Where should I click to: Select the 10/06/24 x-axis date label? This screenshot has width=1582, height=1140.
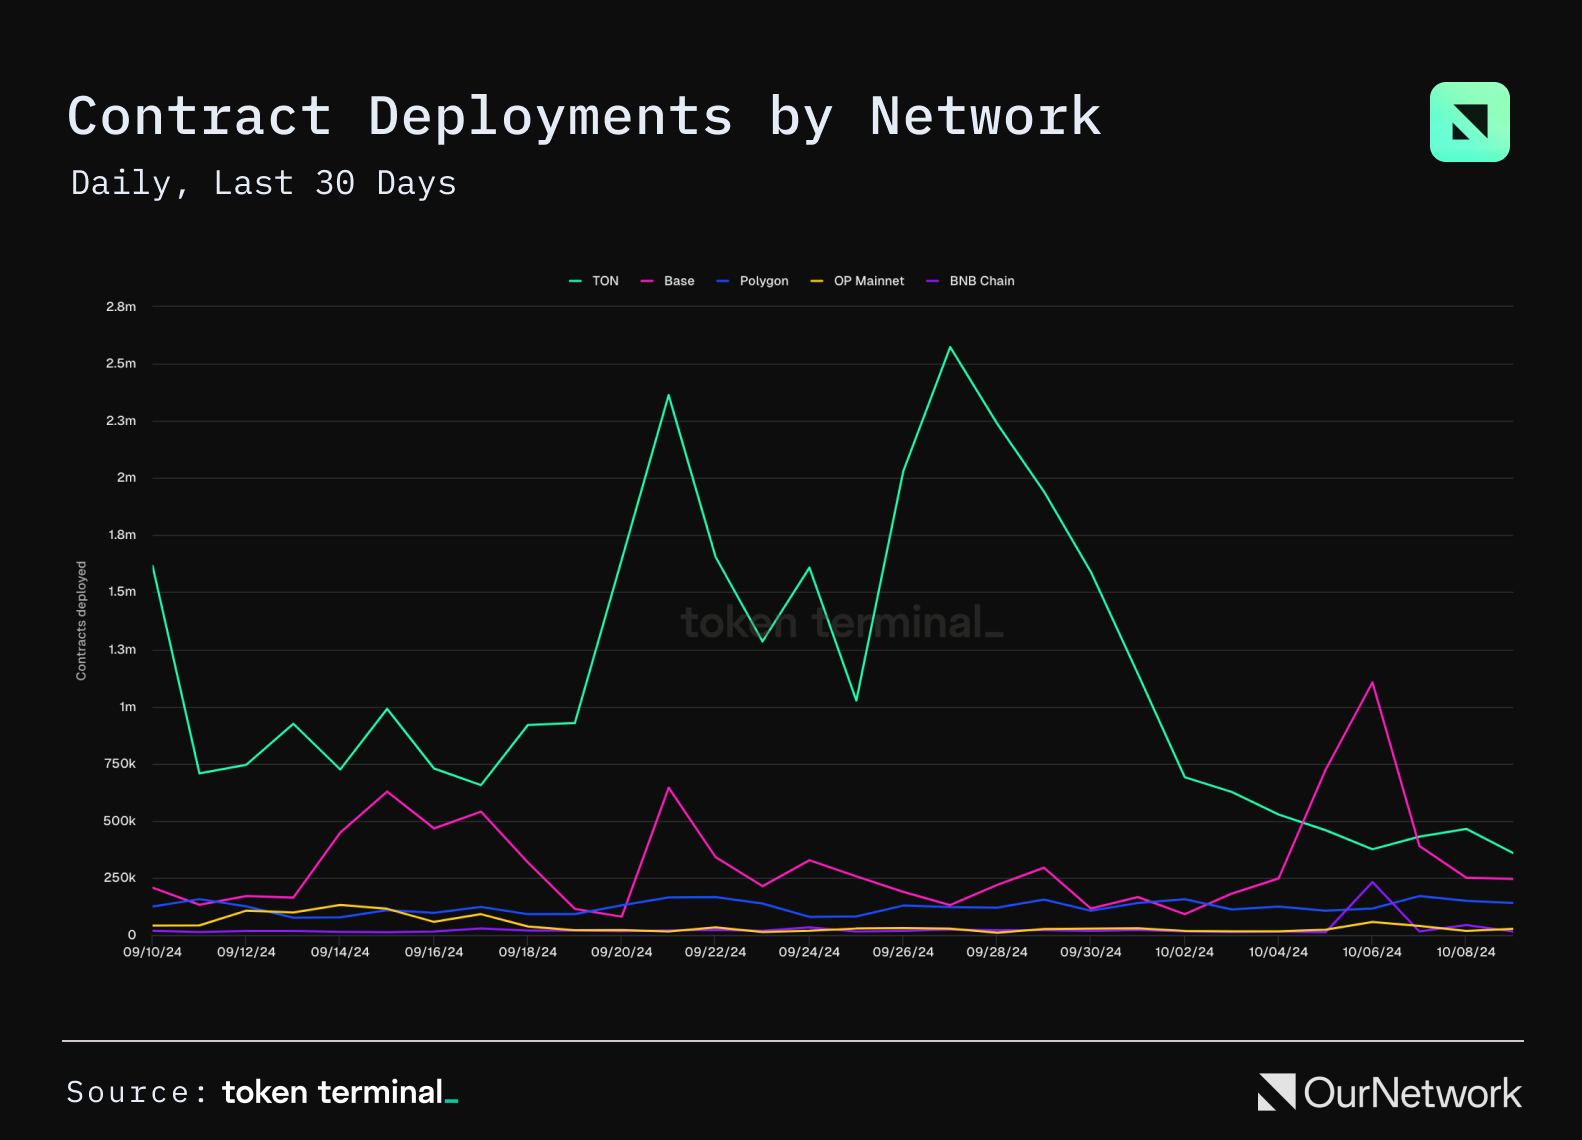click(1372, 952)
